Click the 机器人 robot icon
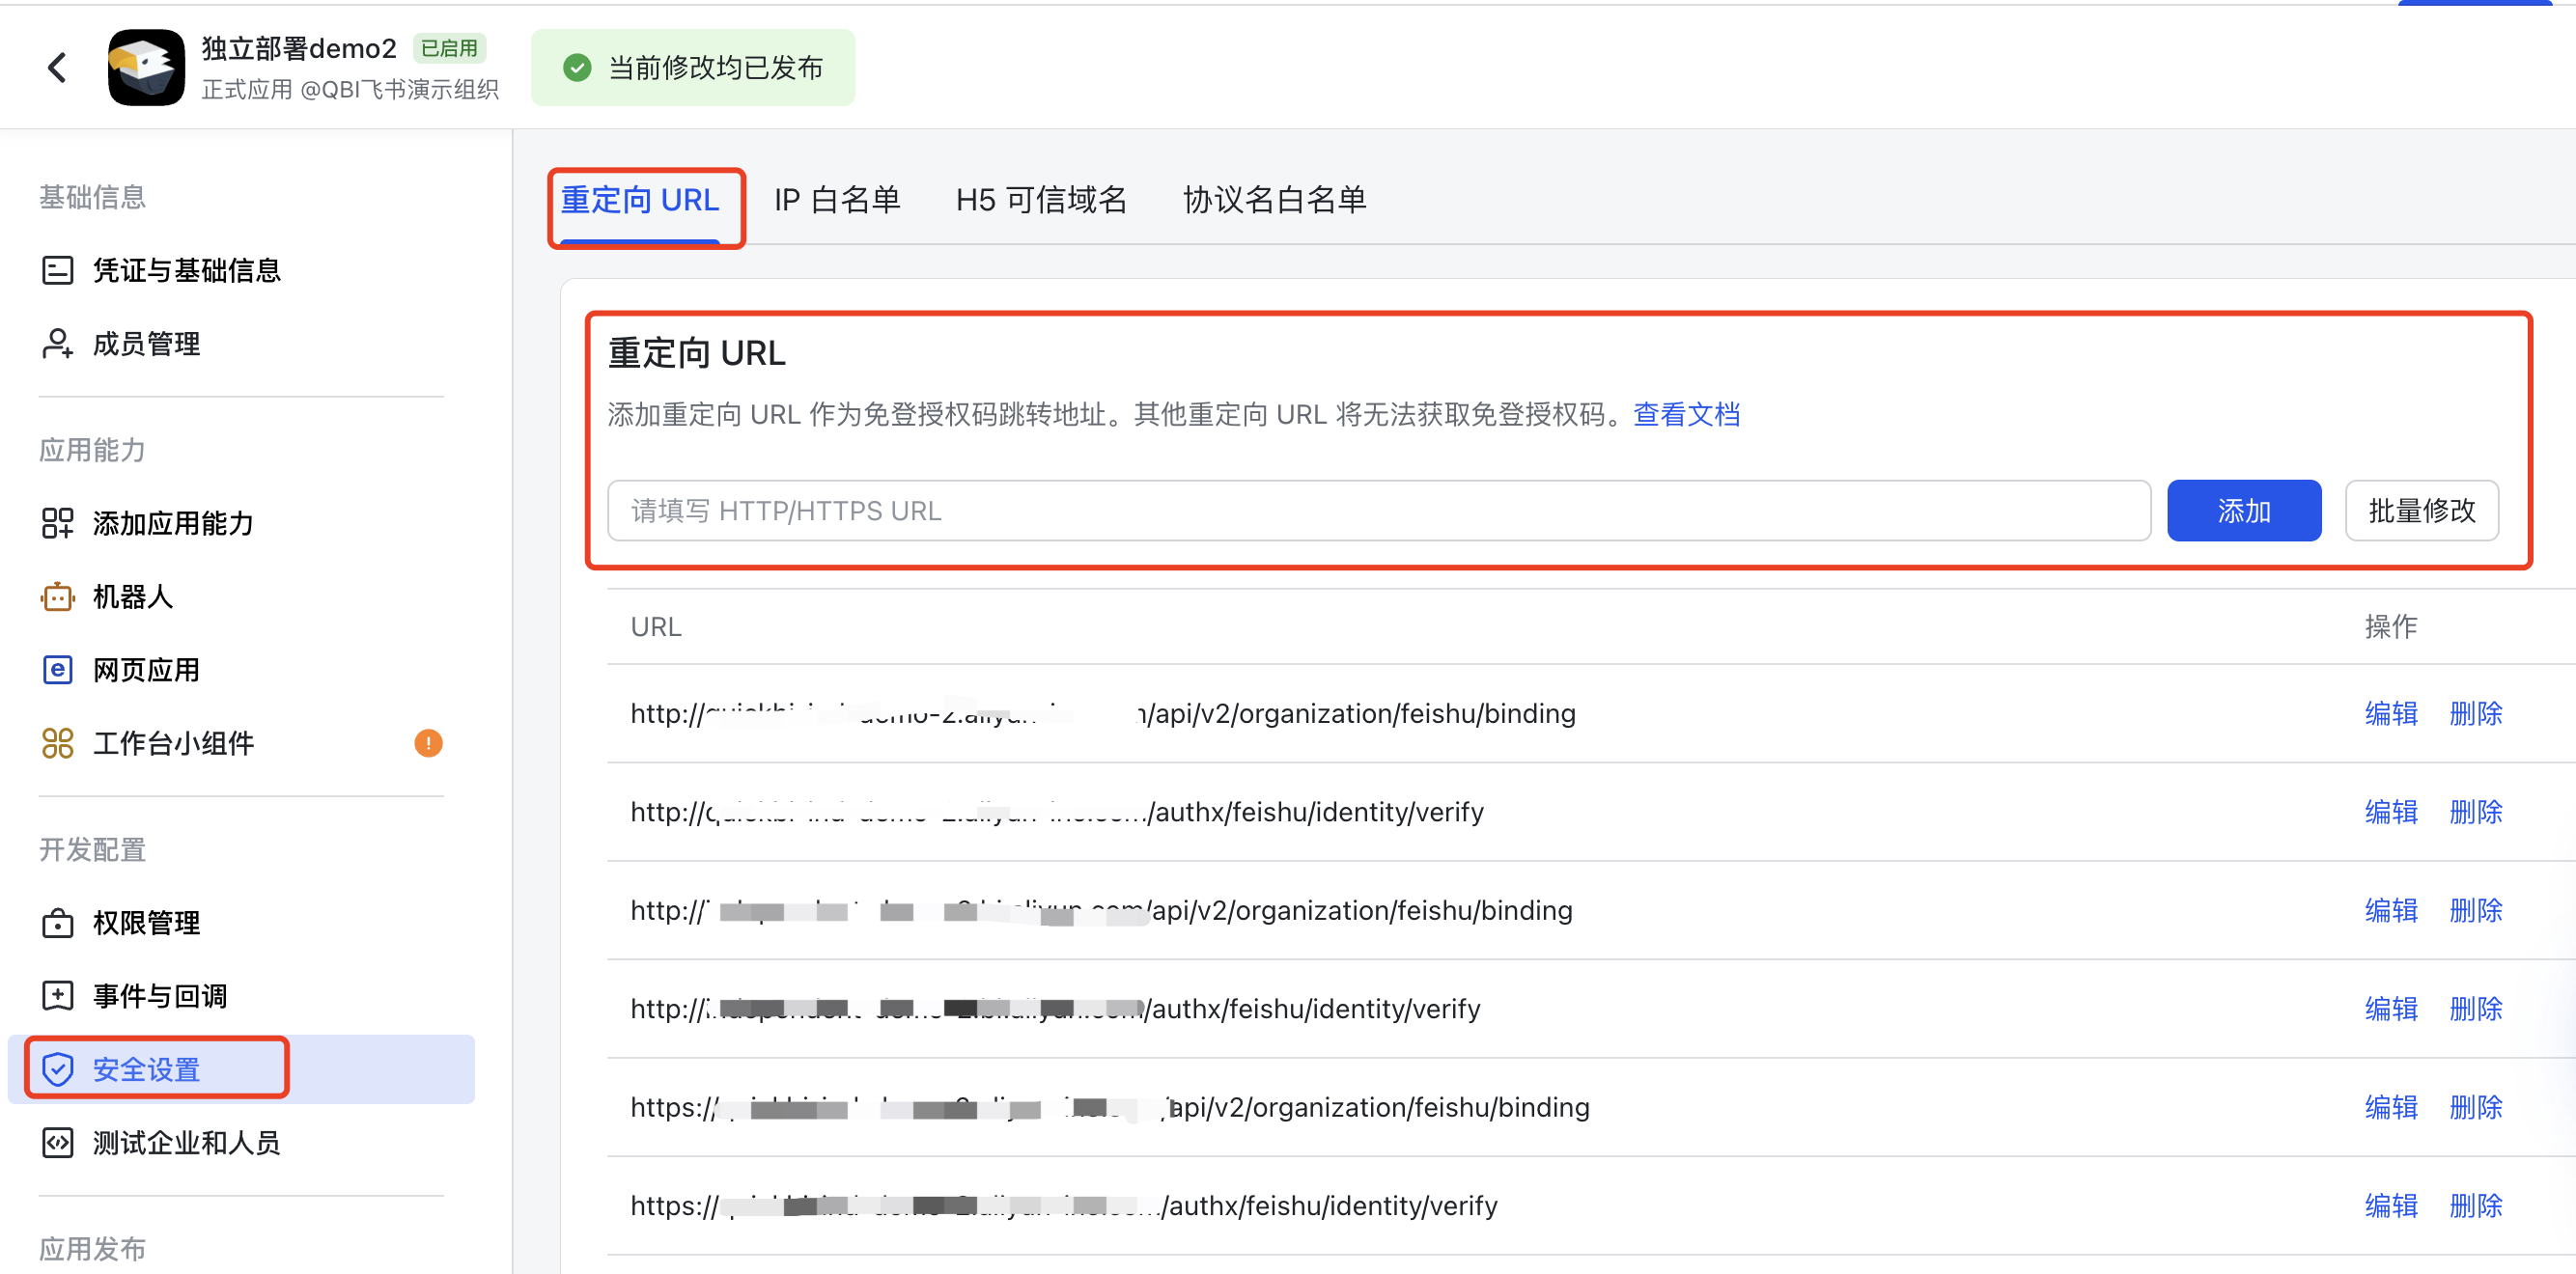This screenshot has width=2576, height=1274. (57, 596)
